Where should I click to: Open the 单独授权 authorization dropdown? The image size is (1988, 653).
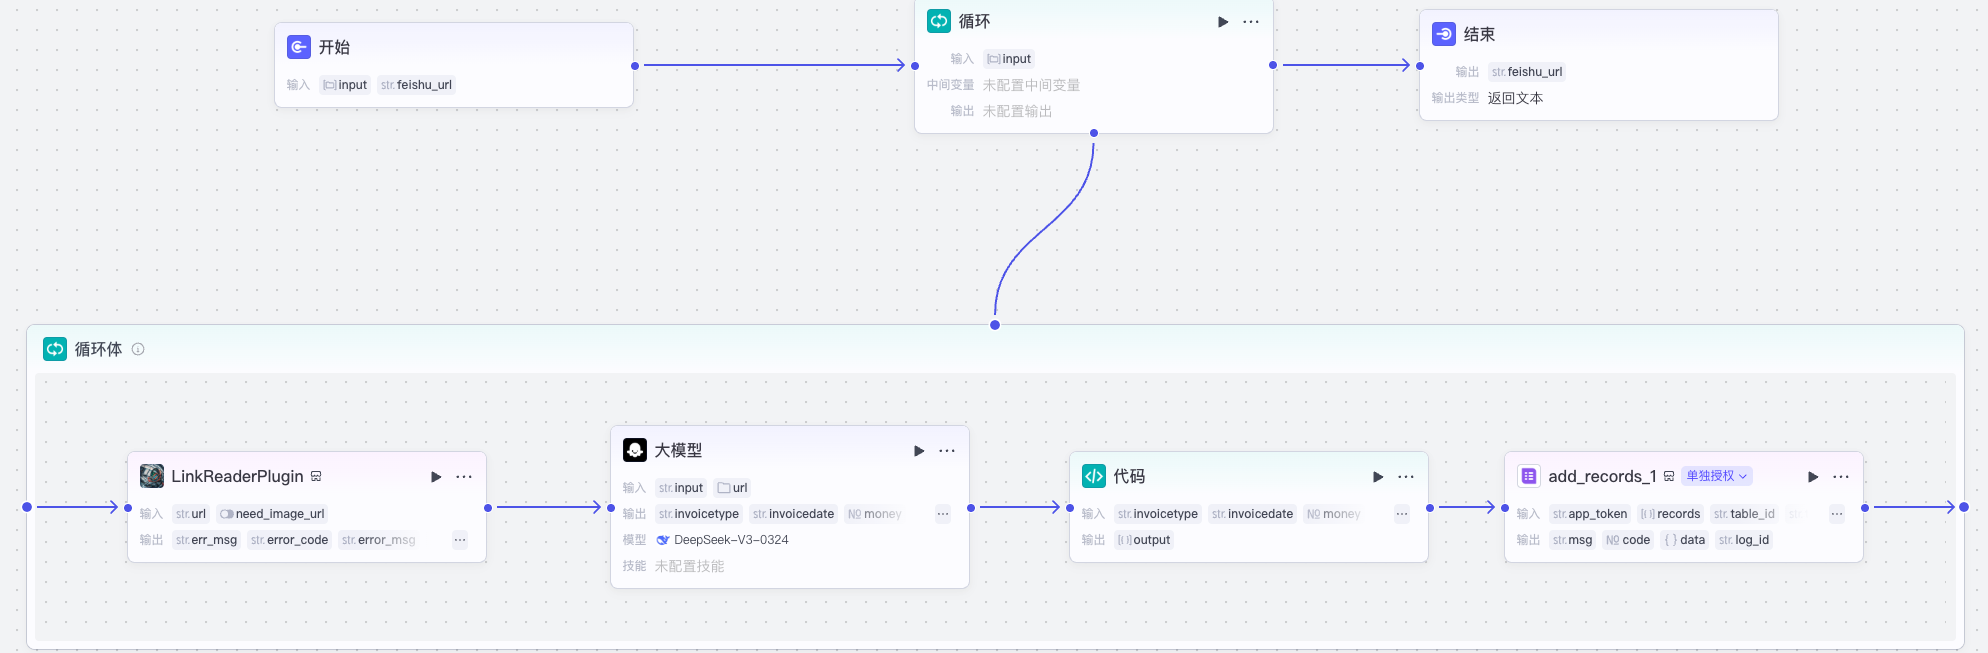[x=1717, y=476]
